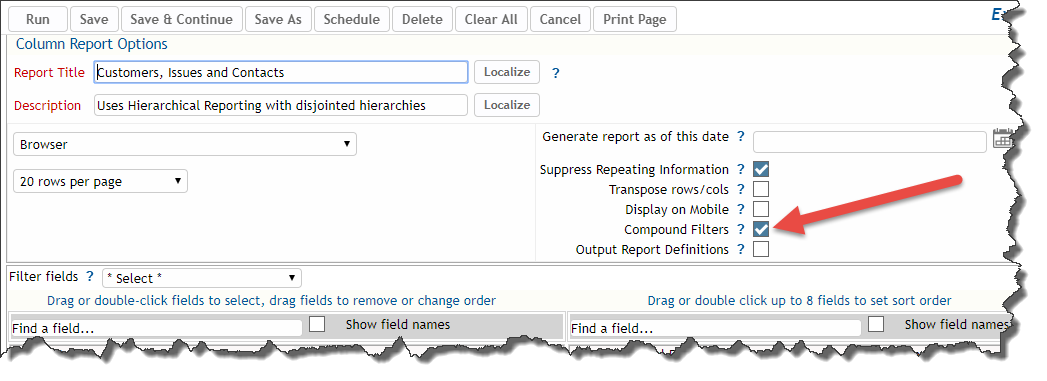Click Localize next to Description field
The image size is (1047, 381).
click(507, 105)
